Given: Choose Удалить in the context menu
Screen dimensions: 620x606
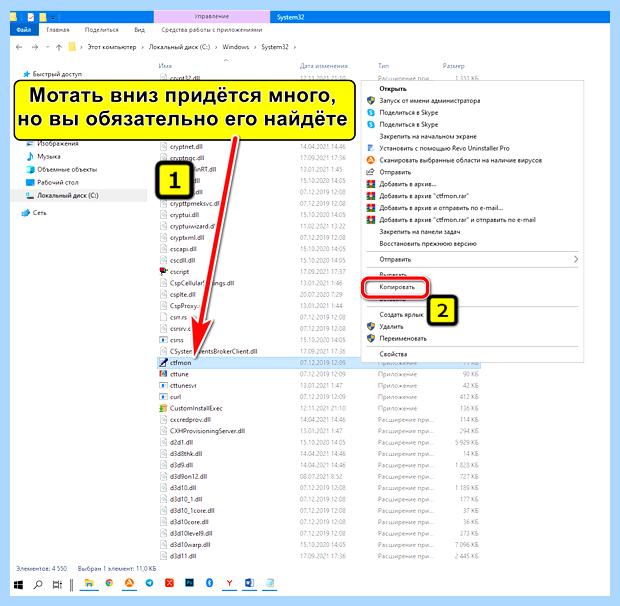Looking at the screenshot, I should click(391, 327).
